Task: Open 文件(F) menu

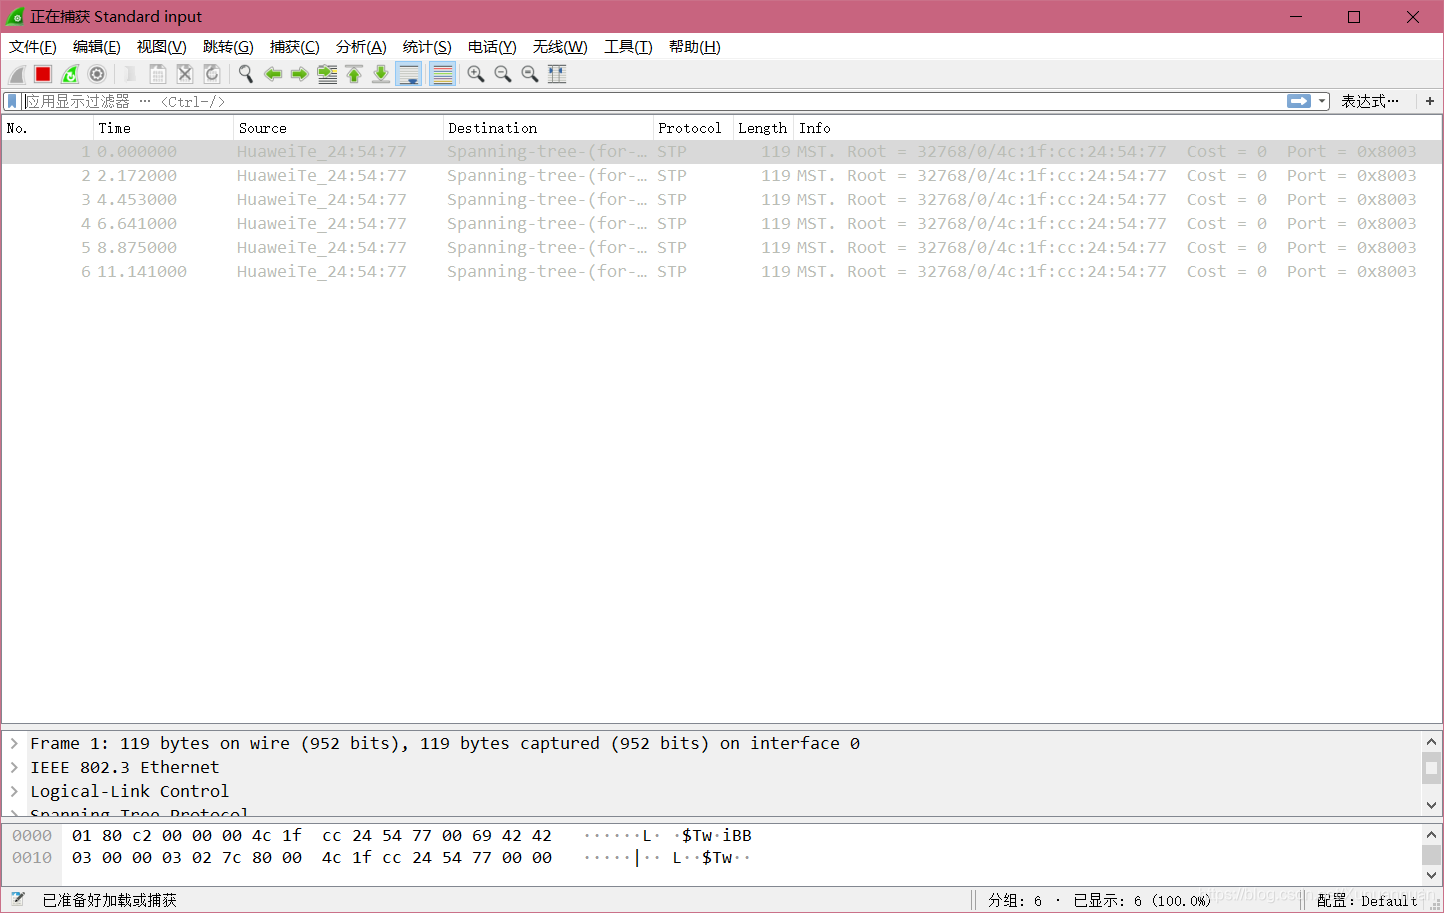Action: pos(33,47)
